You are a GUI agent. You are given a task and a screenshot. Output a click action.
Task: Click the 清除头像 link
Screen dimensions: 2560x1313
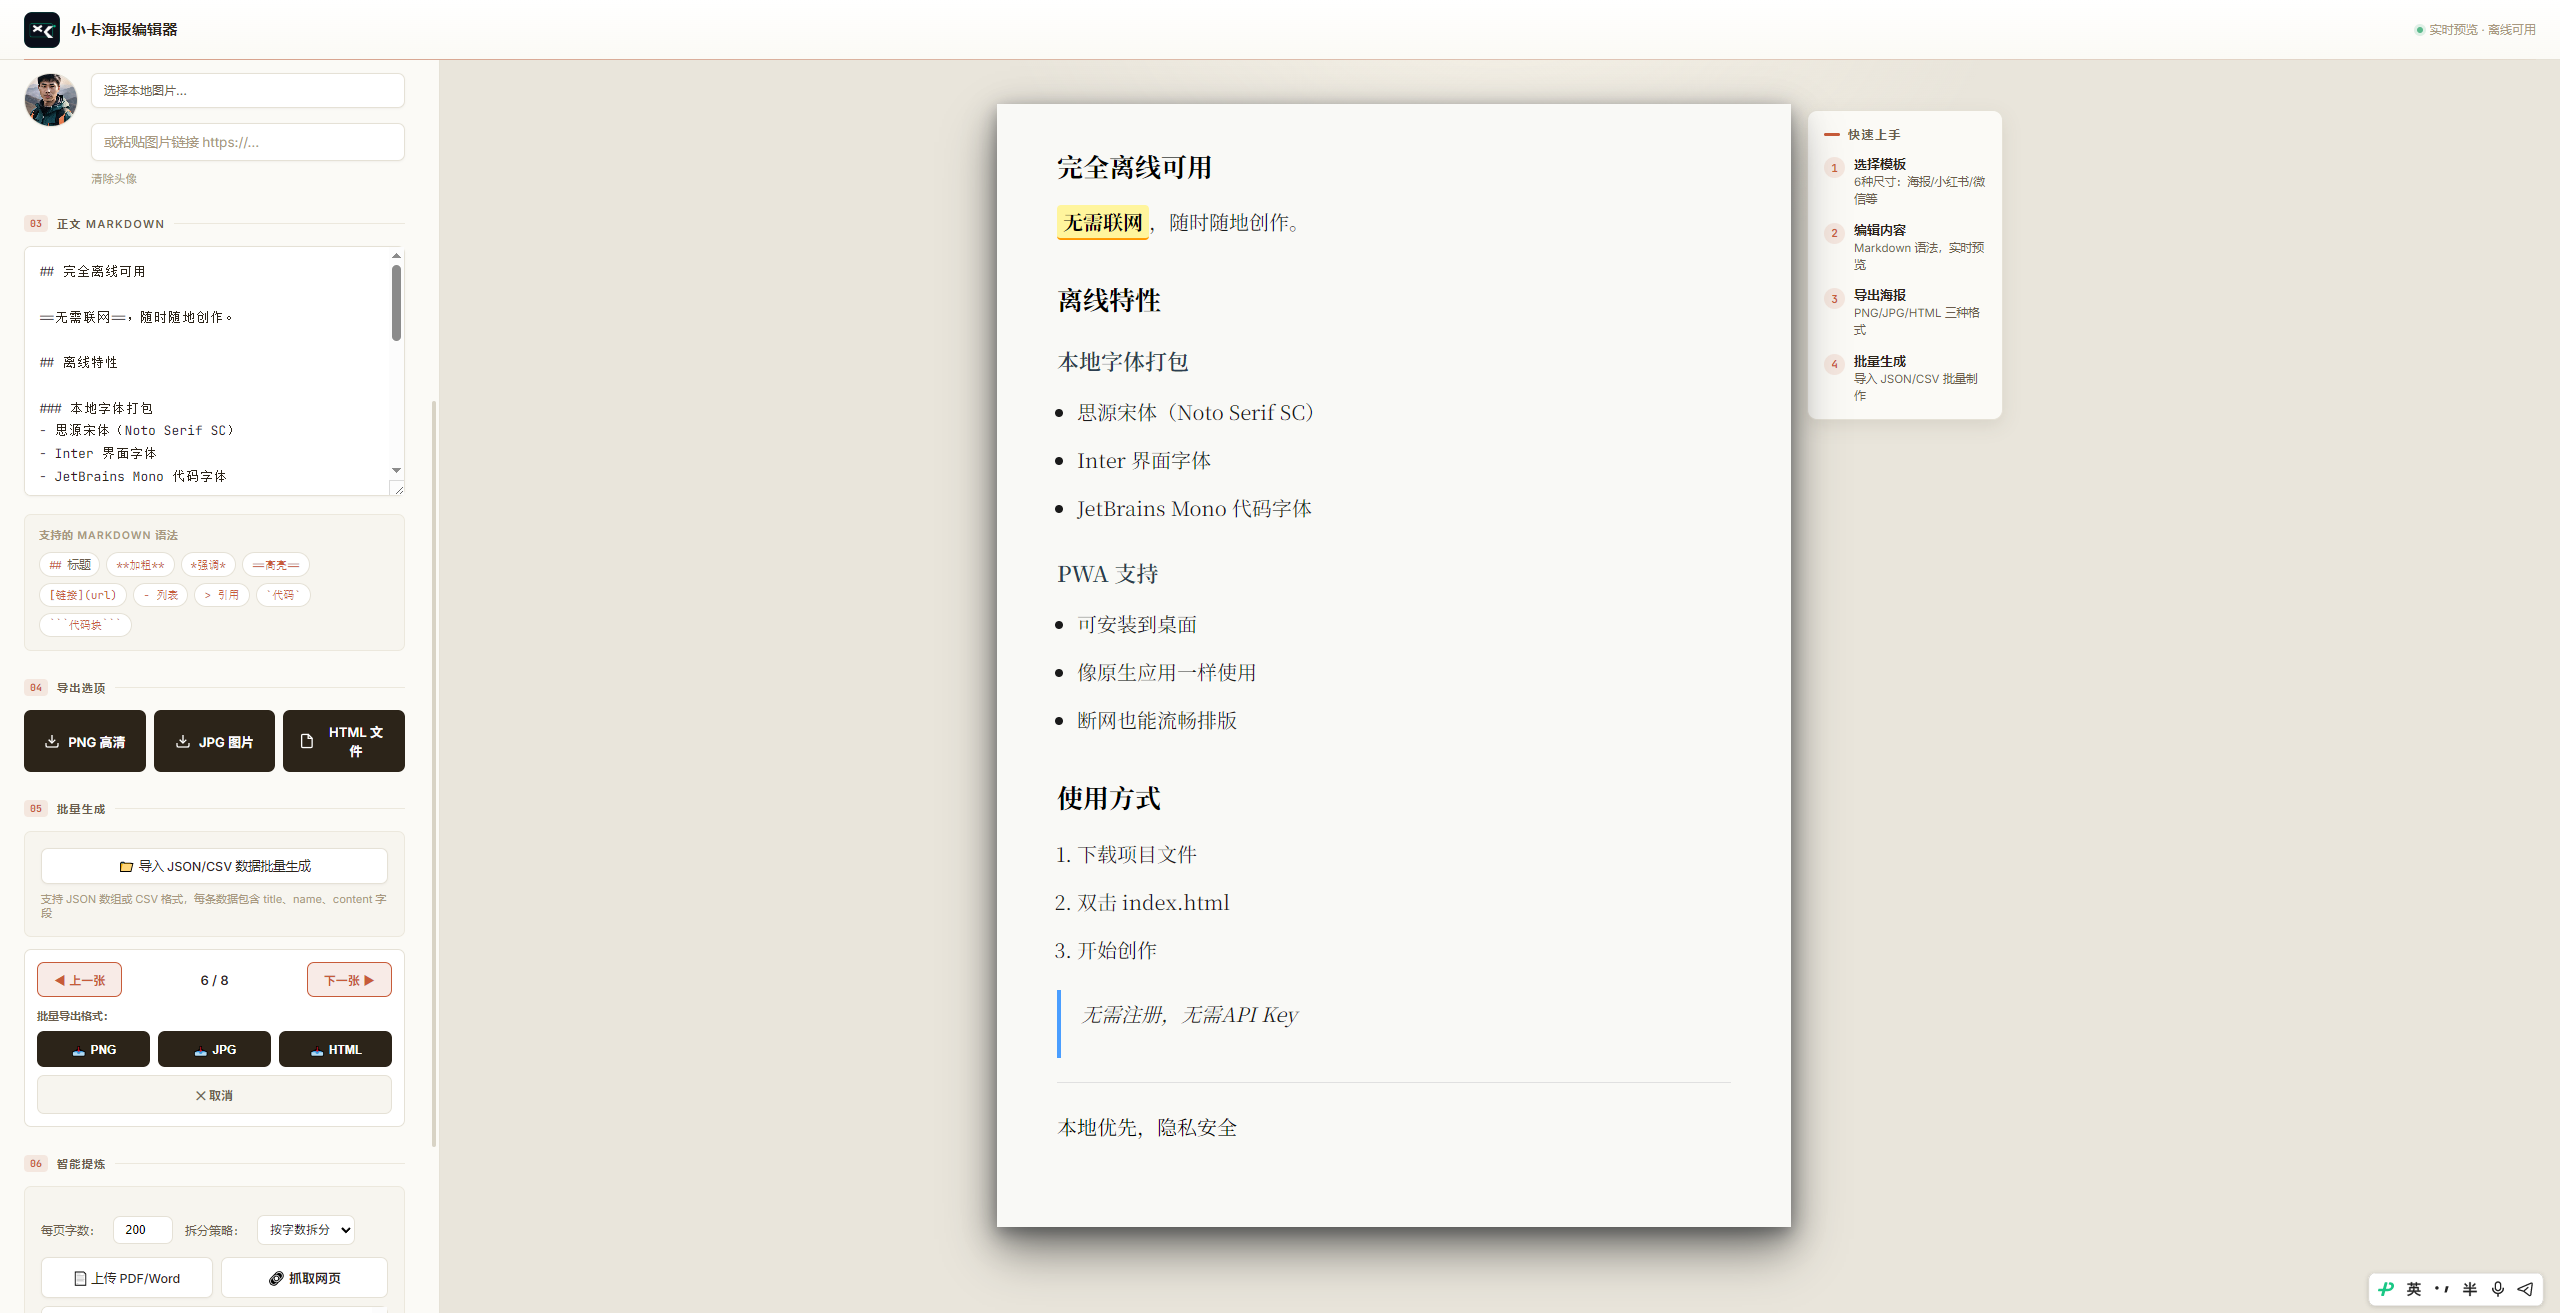[x=114, y=179]
